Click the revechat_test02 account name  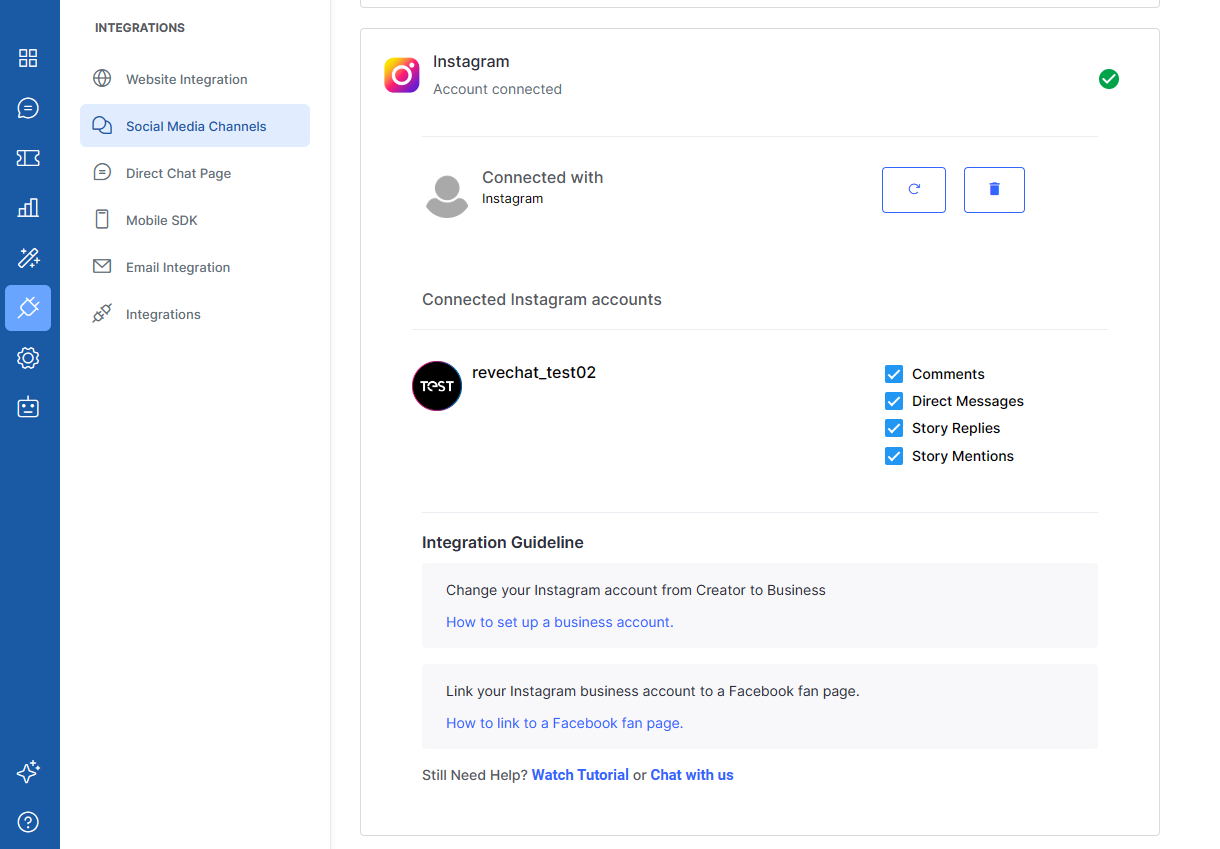pos(534,373)
